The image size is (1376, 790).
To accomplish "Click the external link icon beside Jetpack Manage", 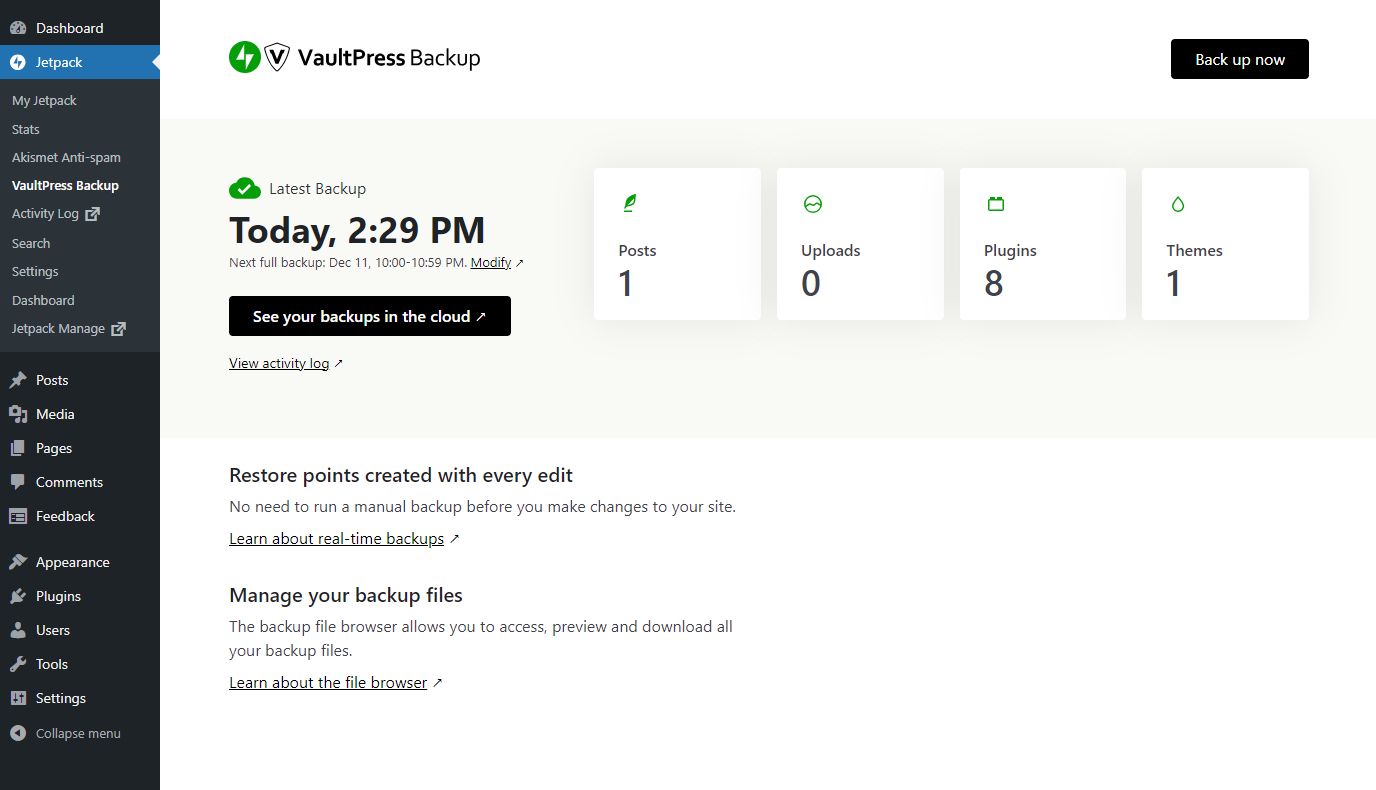I will (x=117, y=328).
